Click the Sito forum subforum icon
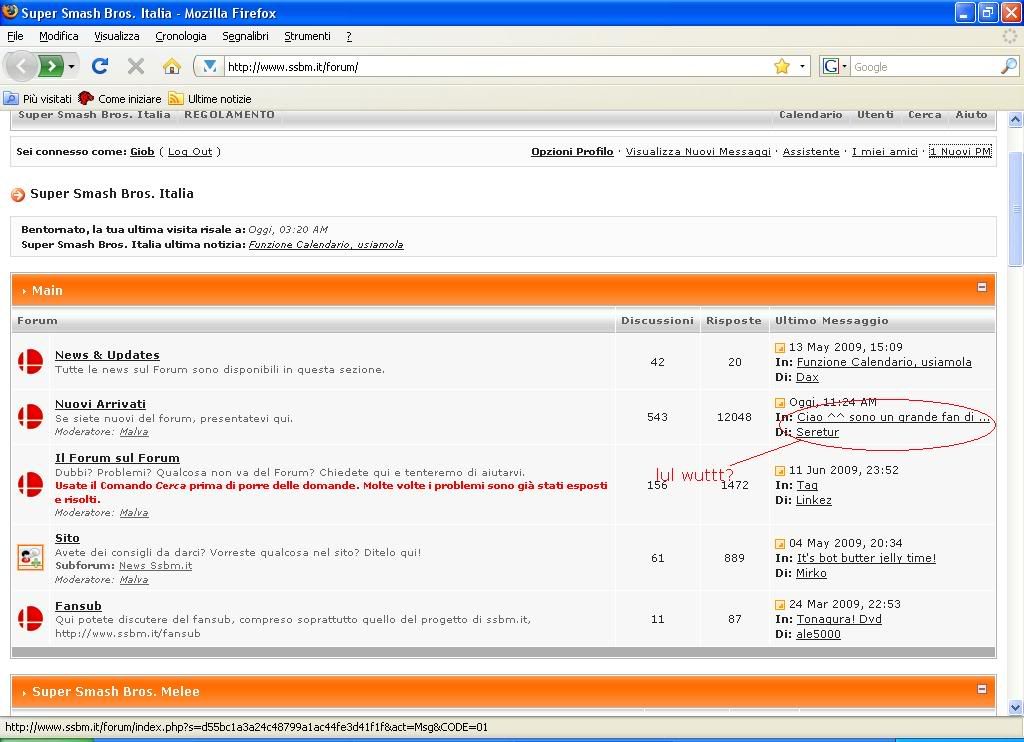 30,557
